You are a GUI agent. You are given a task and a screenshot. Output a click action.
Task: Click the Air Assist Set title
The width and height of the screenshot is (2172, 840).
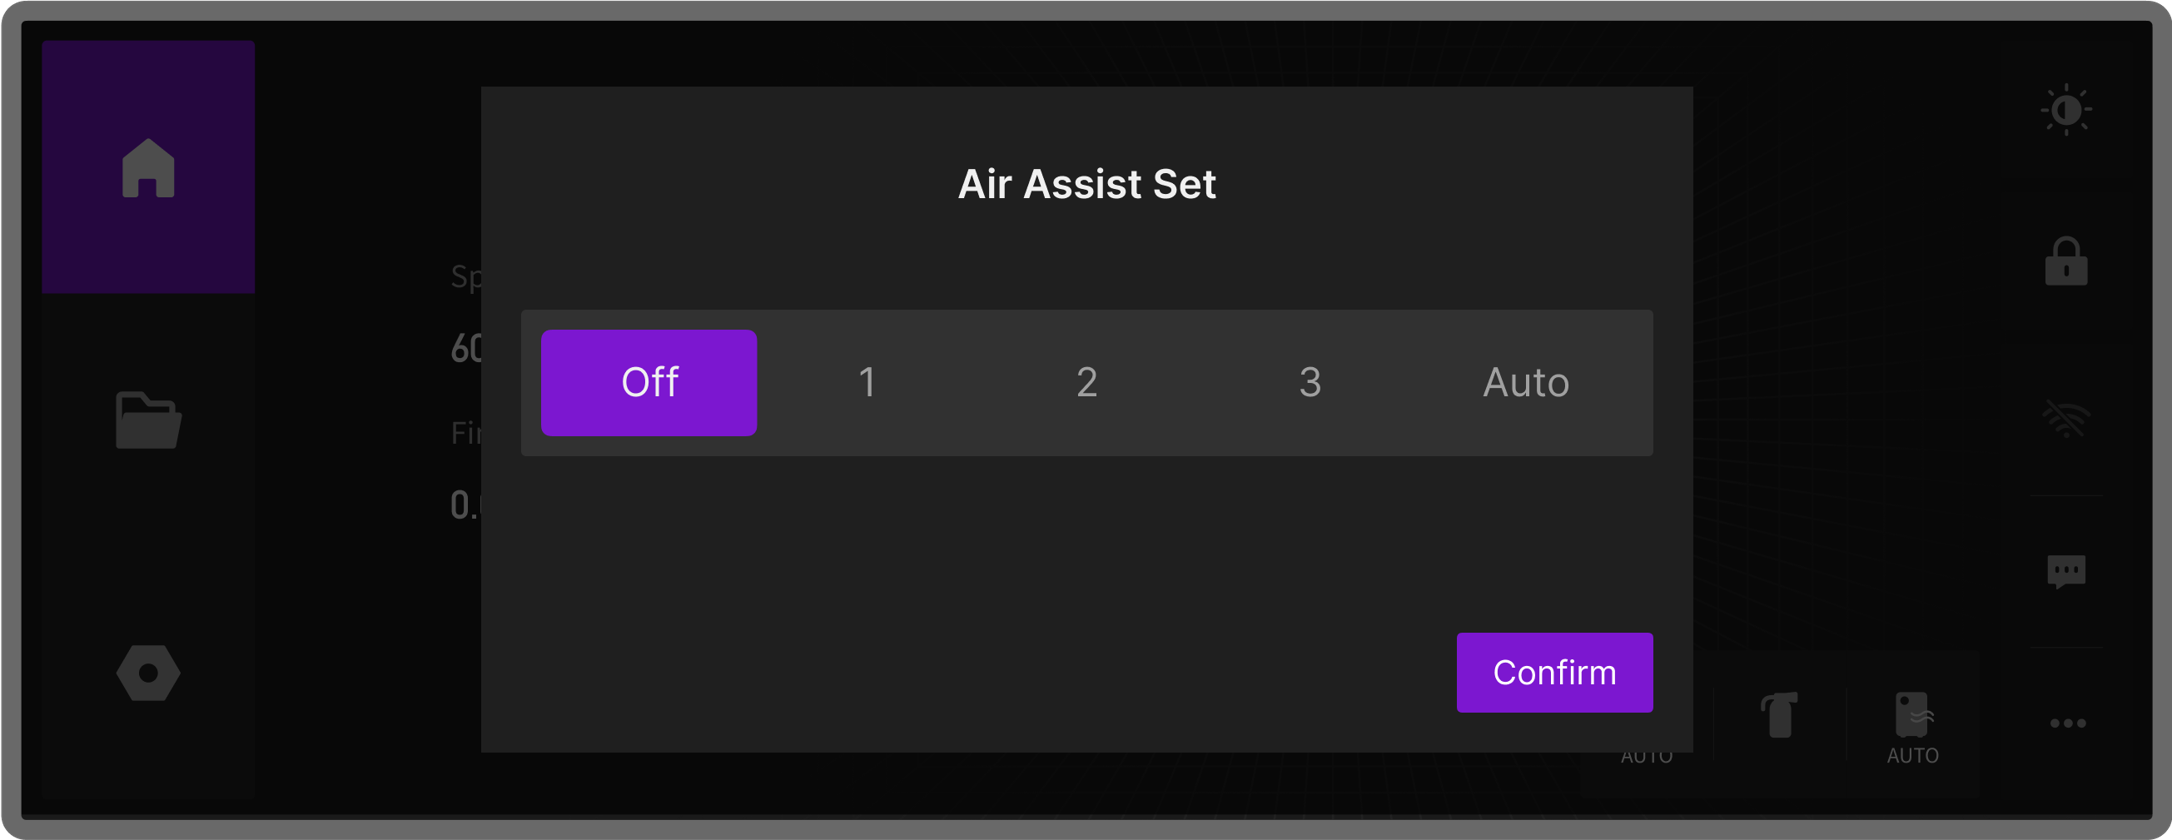[x=1086, y=184]
